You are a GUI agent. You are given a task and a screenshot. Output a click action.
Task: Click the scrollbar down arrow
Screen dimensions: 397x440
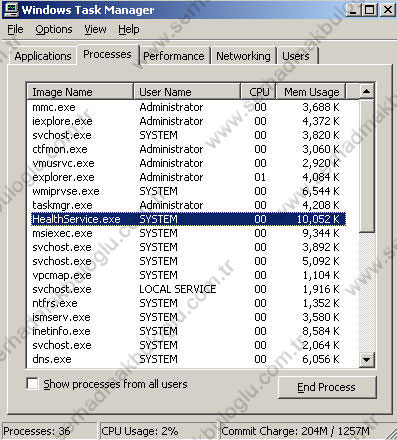pyautogui.click(x=367, y=359)
